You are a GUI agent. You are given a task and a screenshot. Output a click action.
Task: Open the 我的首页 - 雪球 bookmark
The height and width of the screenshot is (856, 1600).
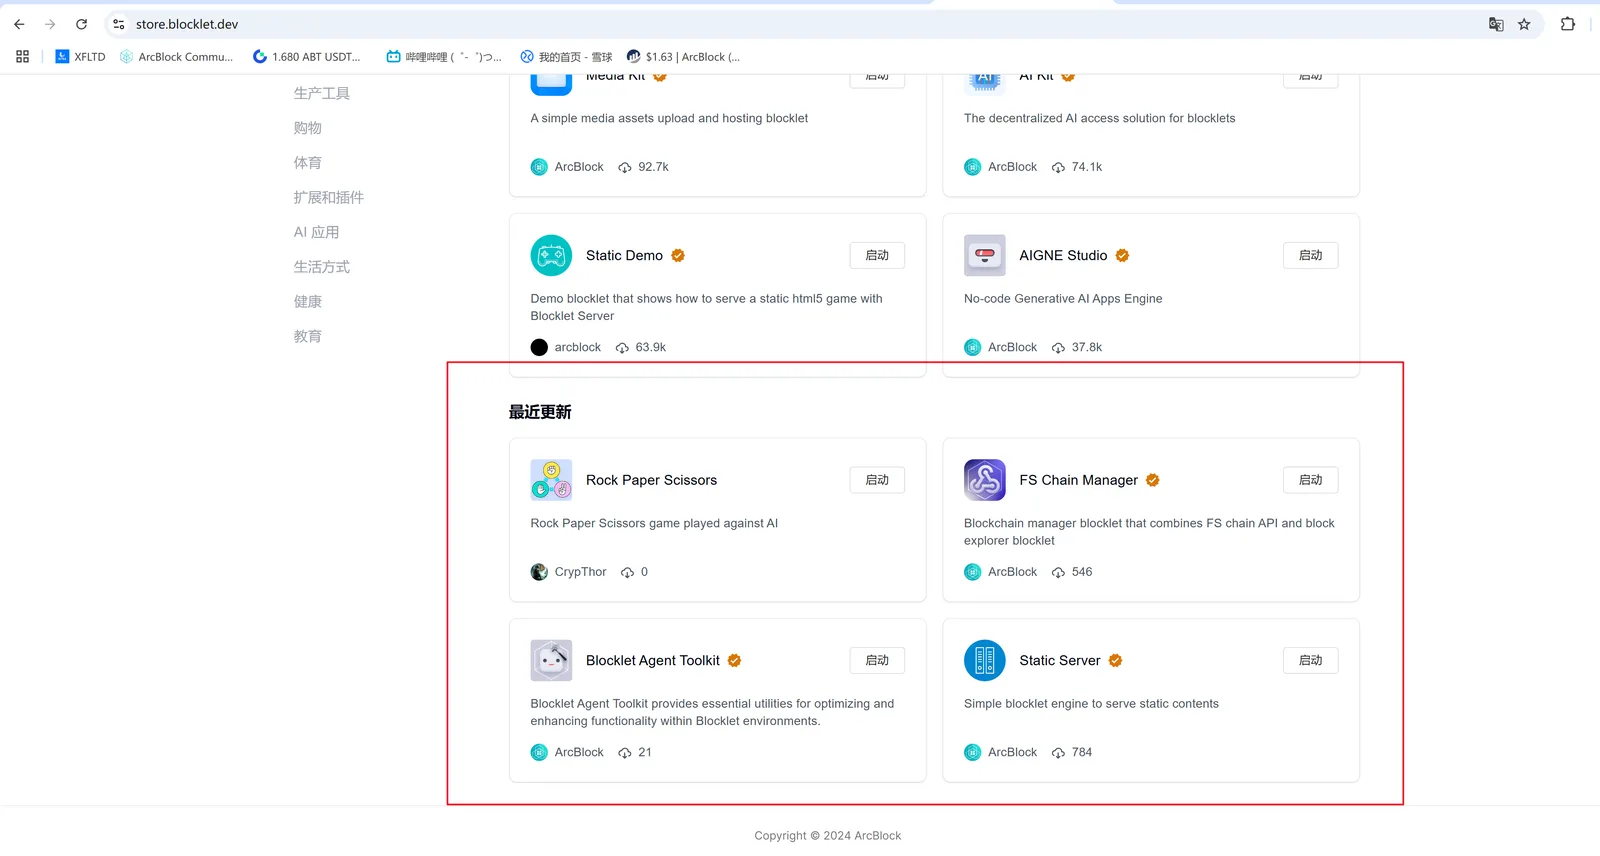coord(566,57)
